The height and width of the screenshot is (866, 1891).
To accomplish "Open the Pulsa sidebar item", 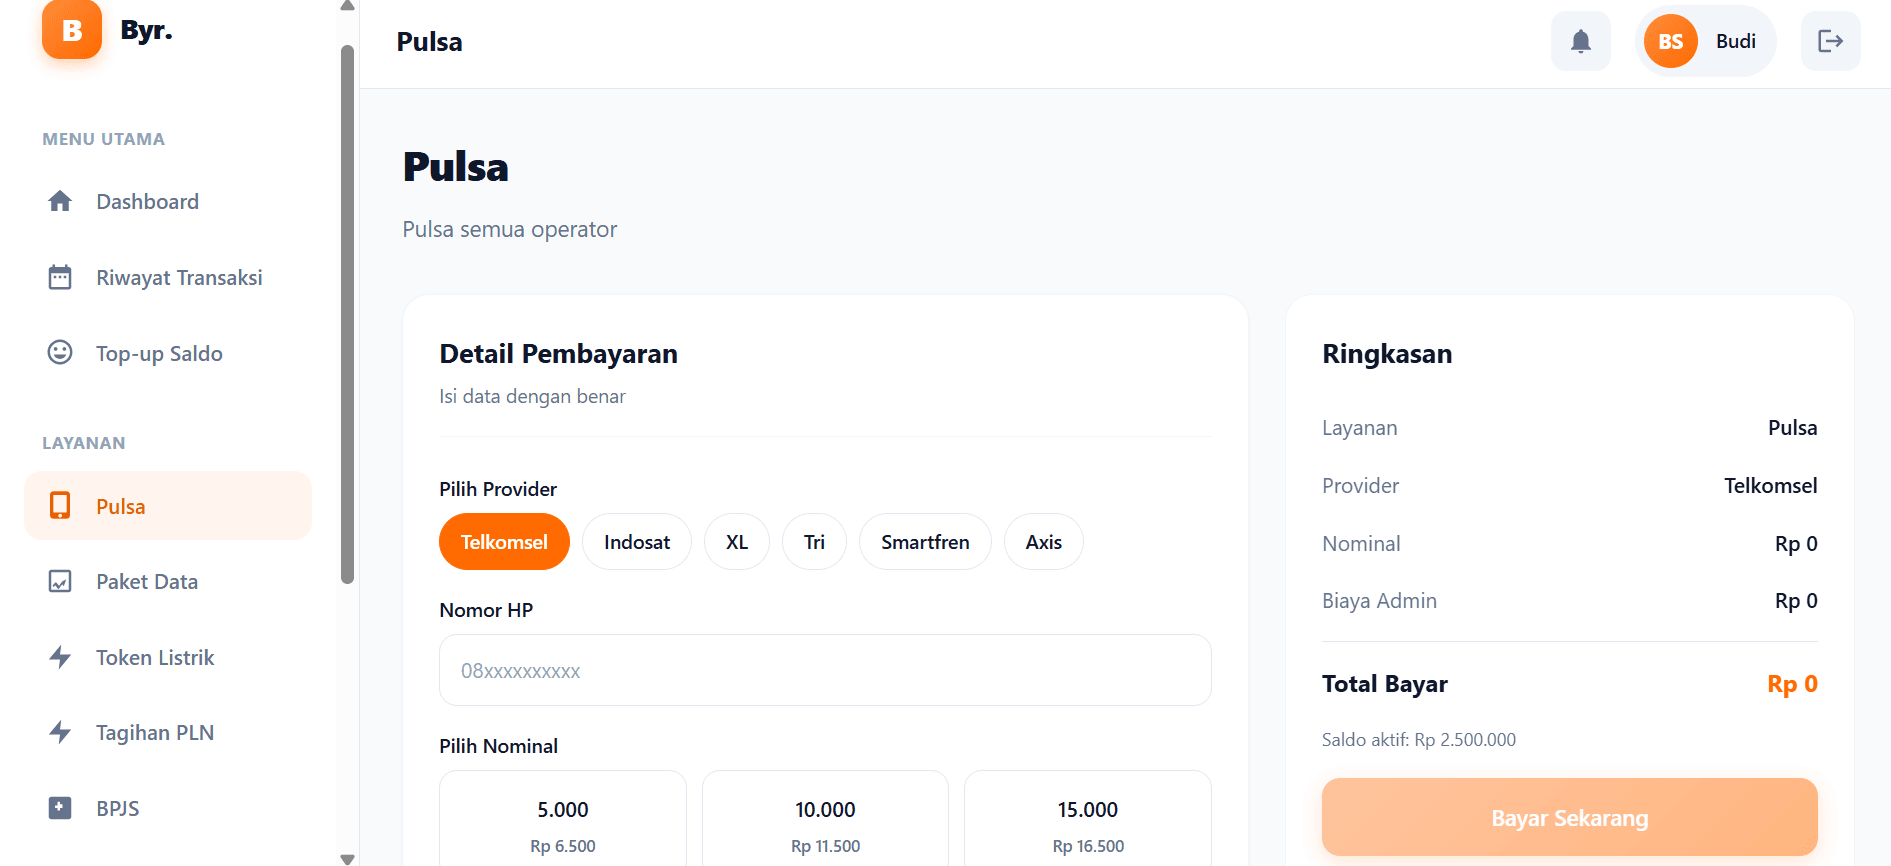I will click(x=168, y=506).
